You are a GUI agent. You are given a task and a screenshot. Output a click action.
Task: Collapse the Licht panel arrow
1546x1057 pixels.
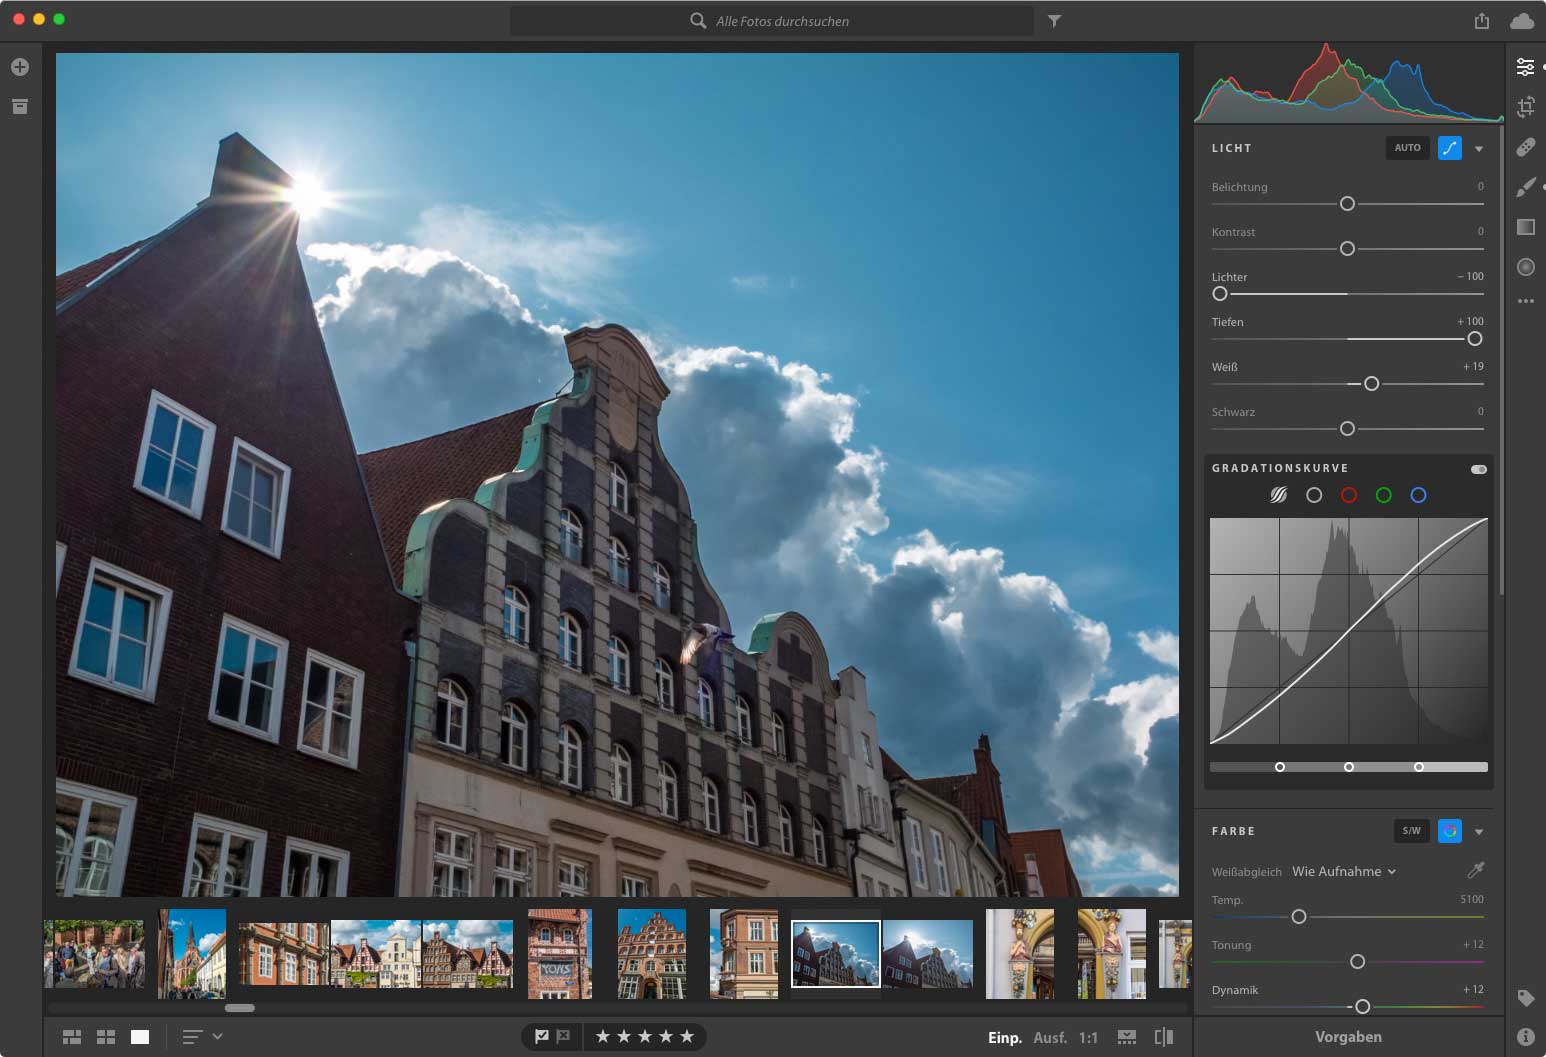(x=1479, y=149)
